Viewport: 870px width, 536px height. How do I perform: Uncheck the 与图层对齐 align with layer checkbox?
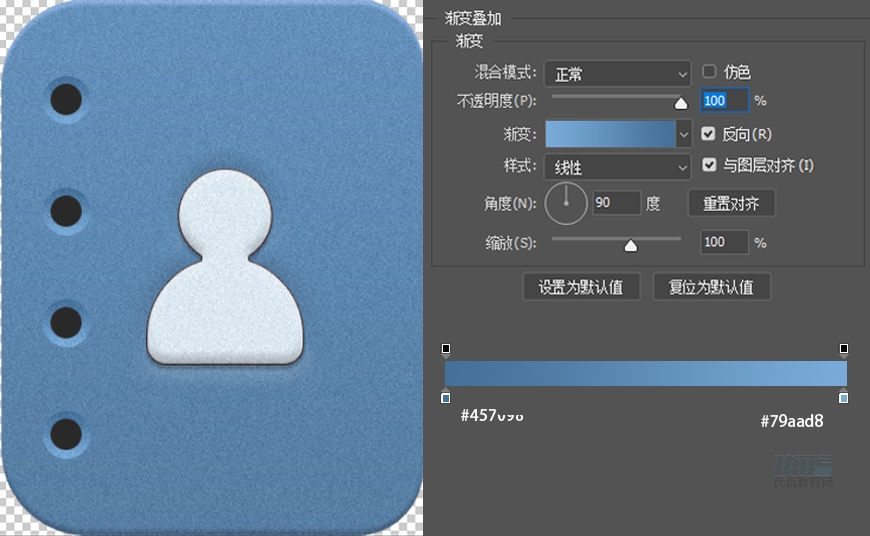click(x=709, y=165)
